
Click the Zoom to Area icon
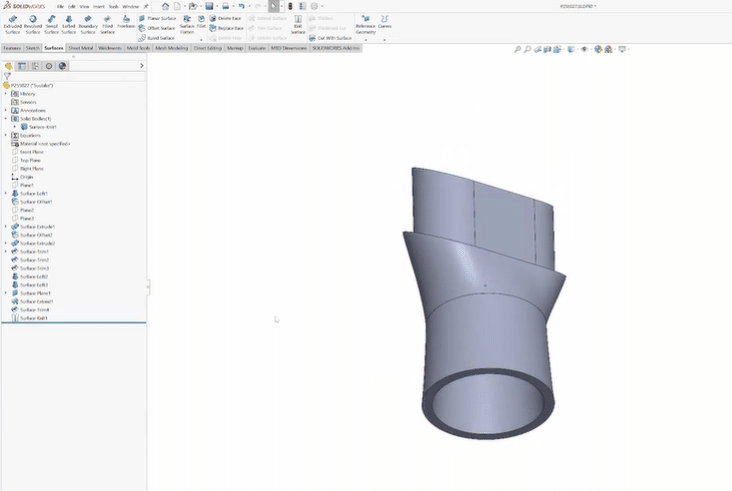[x=528, y=49]
